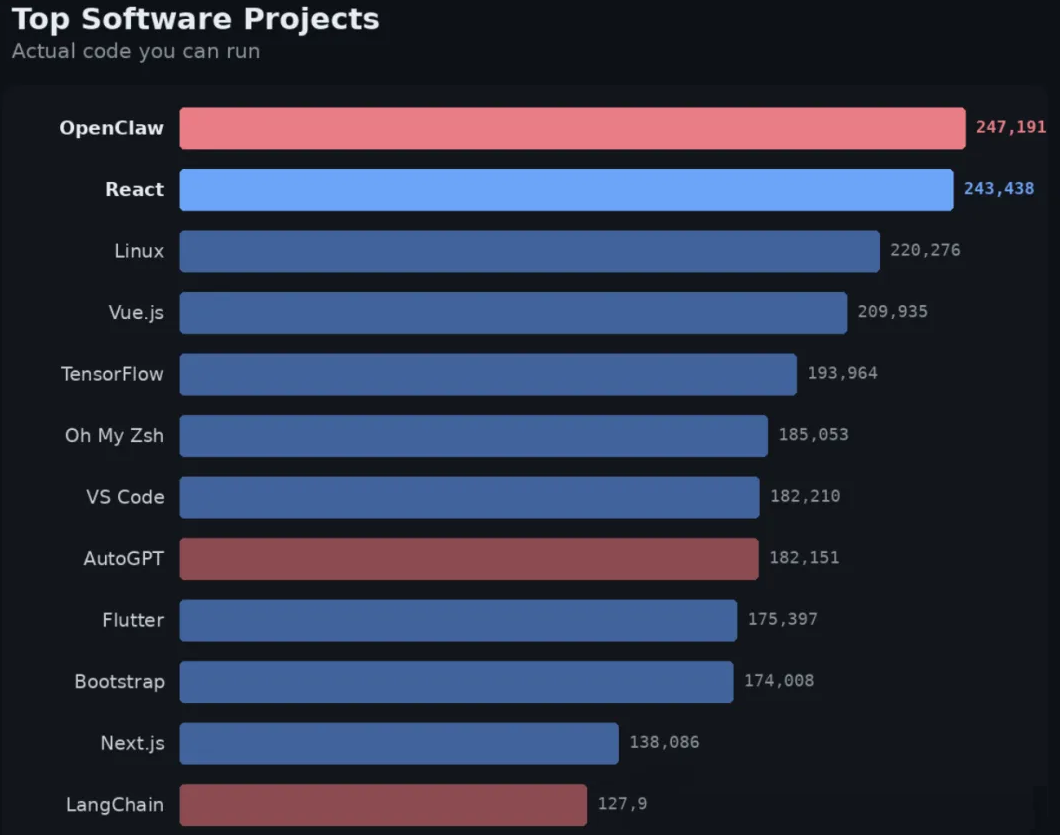The width and height of the screenshot is (1060, 835).
Task: Click the Oh My Zsh label
Action: 114,435
